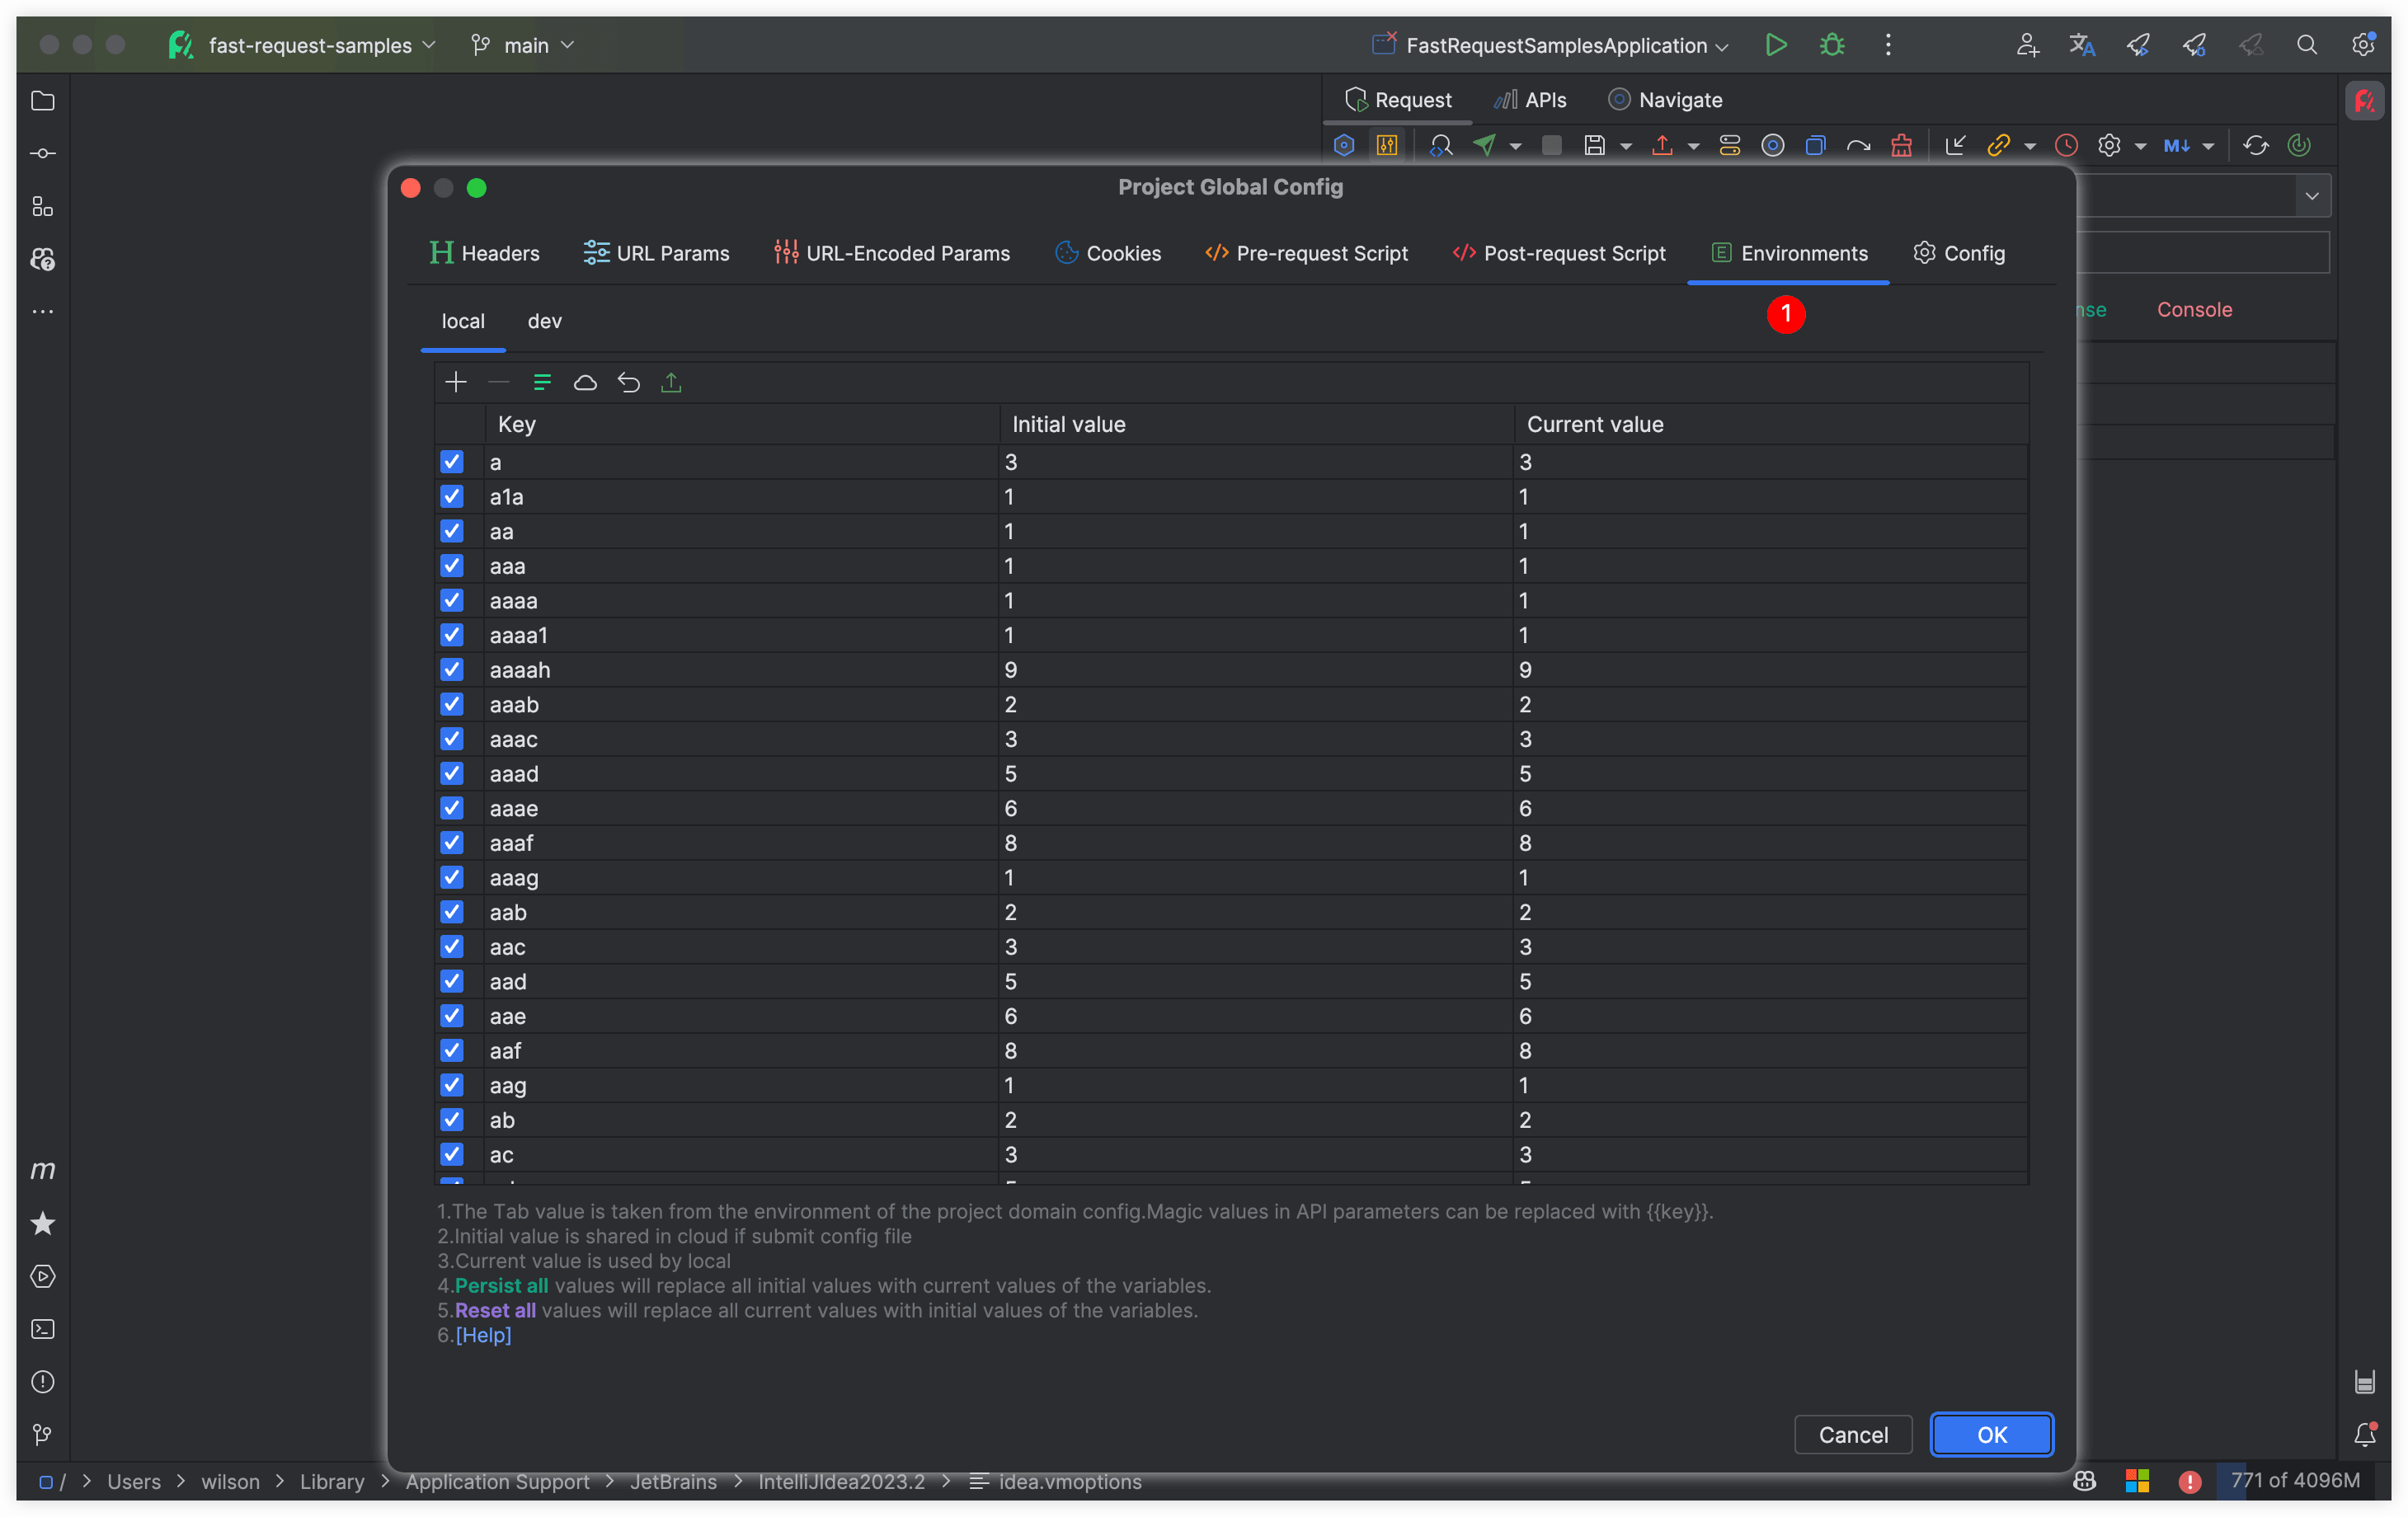The height and width of the screenshot is (1517, 2408).
Task: Switch to the dev environment tab
Action: 544,321
